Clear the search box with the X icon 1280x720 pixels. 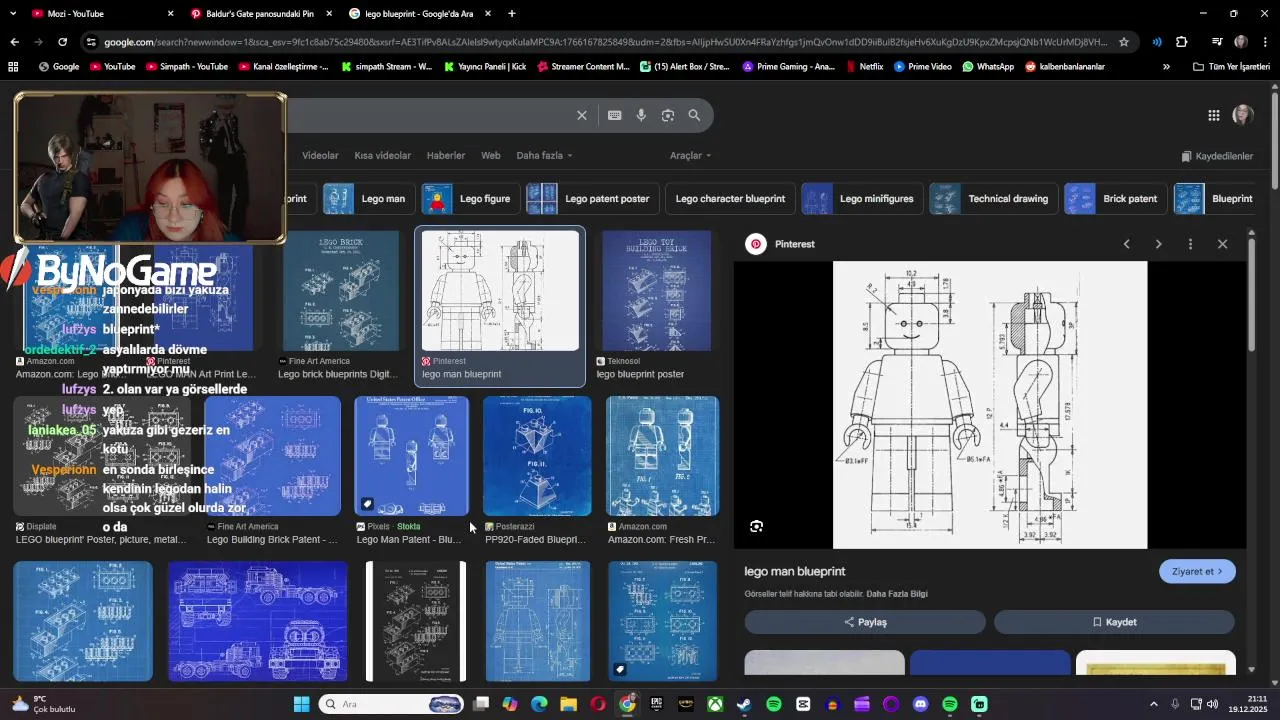point(582,115)
